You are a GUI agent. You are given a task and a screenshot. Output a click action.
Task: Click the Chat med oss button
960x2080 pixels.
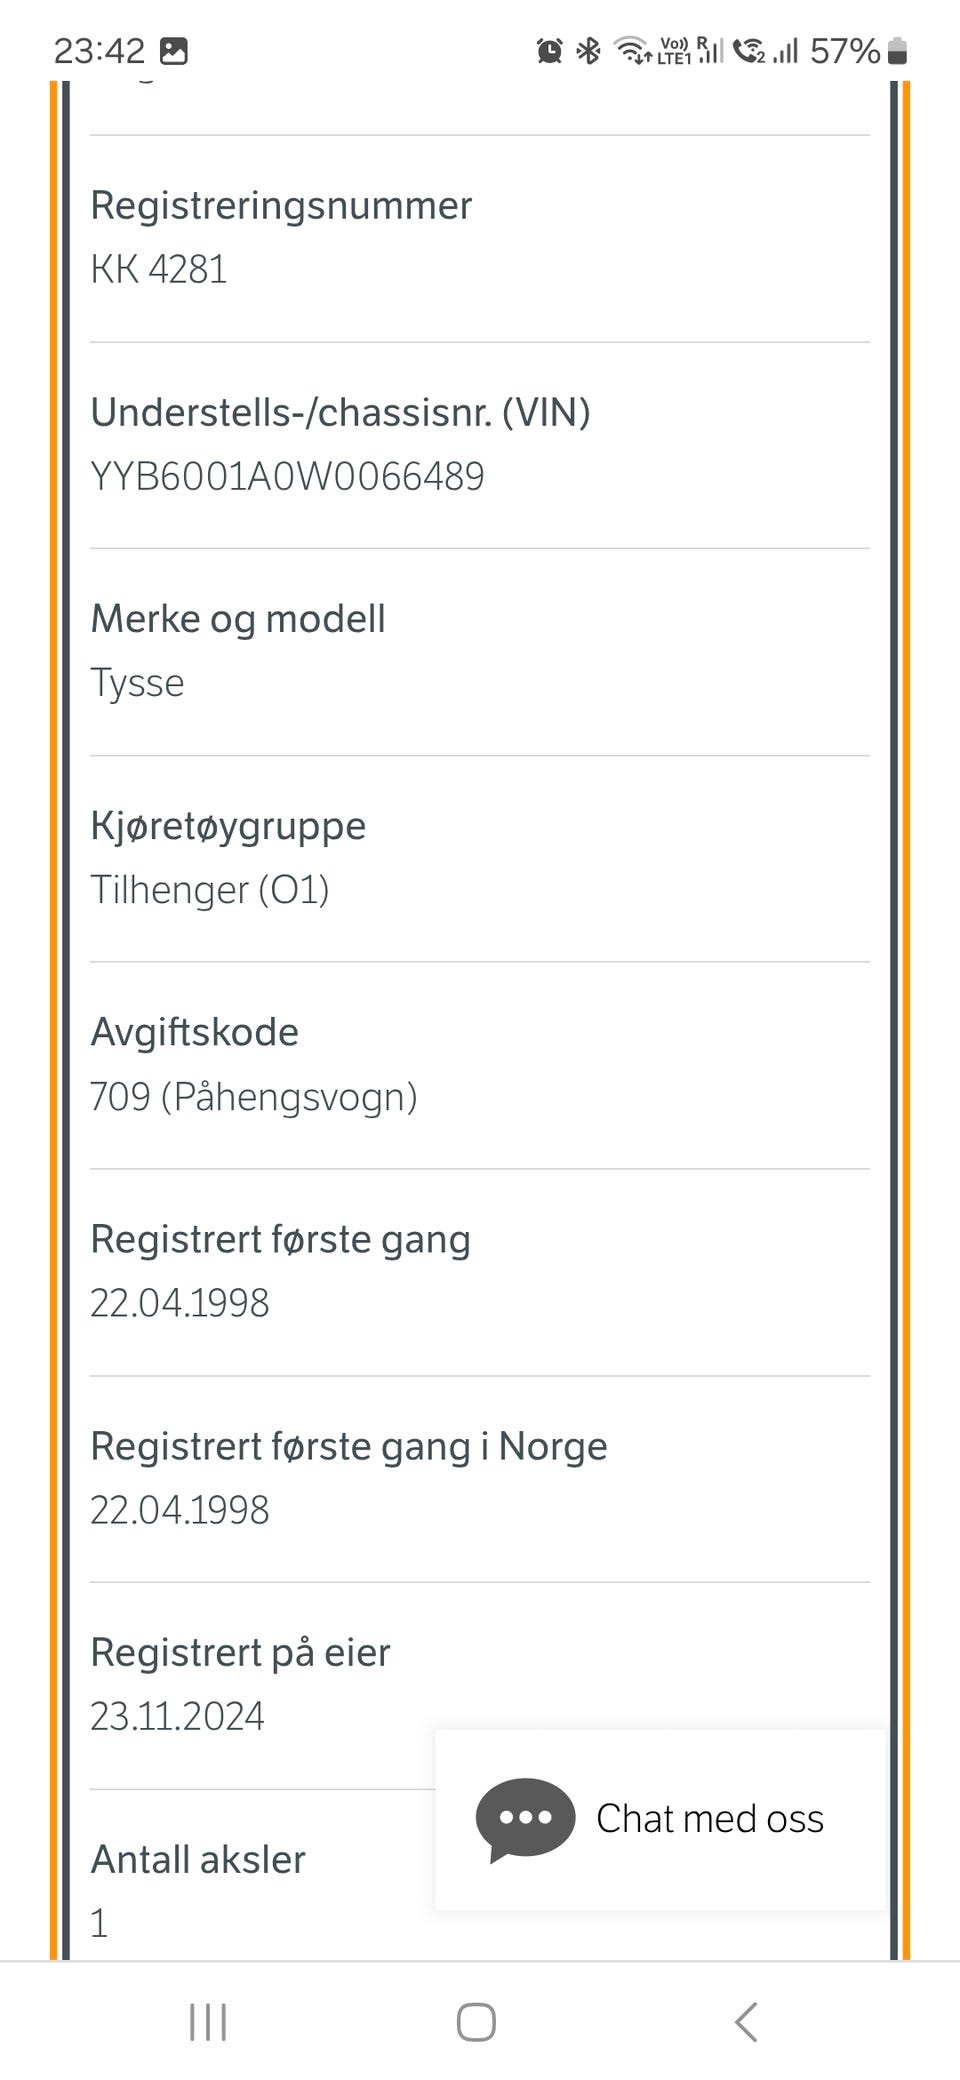(661, 1819)
